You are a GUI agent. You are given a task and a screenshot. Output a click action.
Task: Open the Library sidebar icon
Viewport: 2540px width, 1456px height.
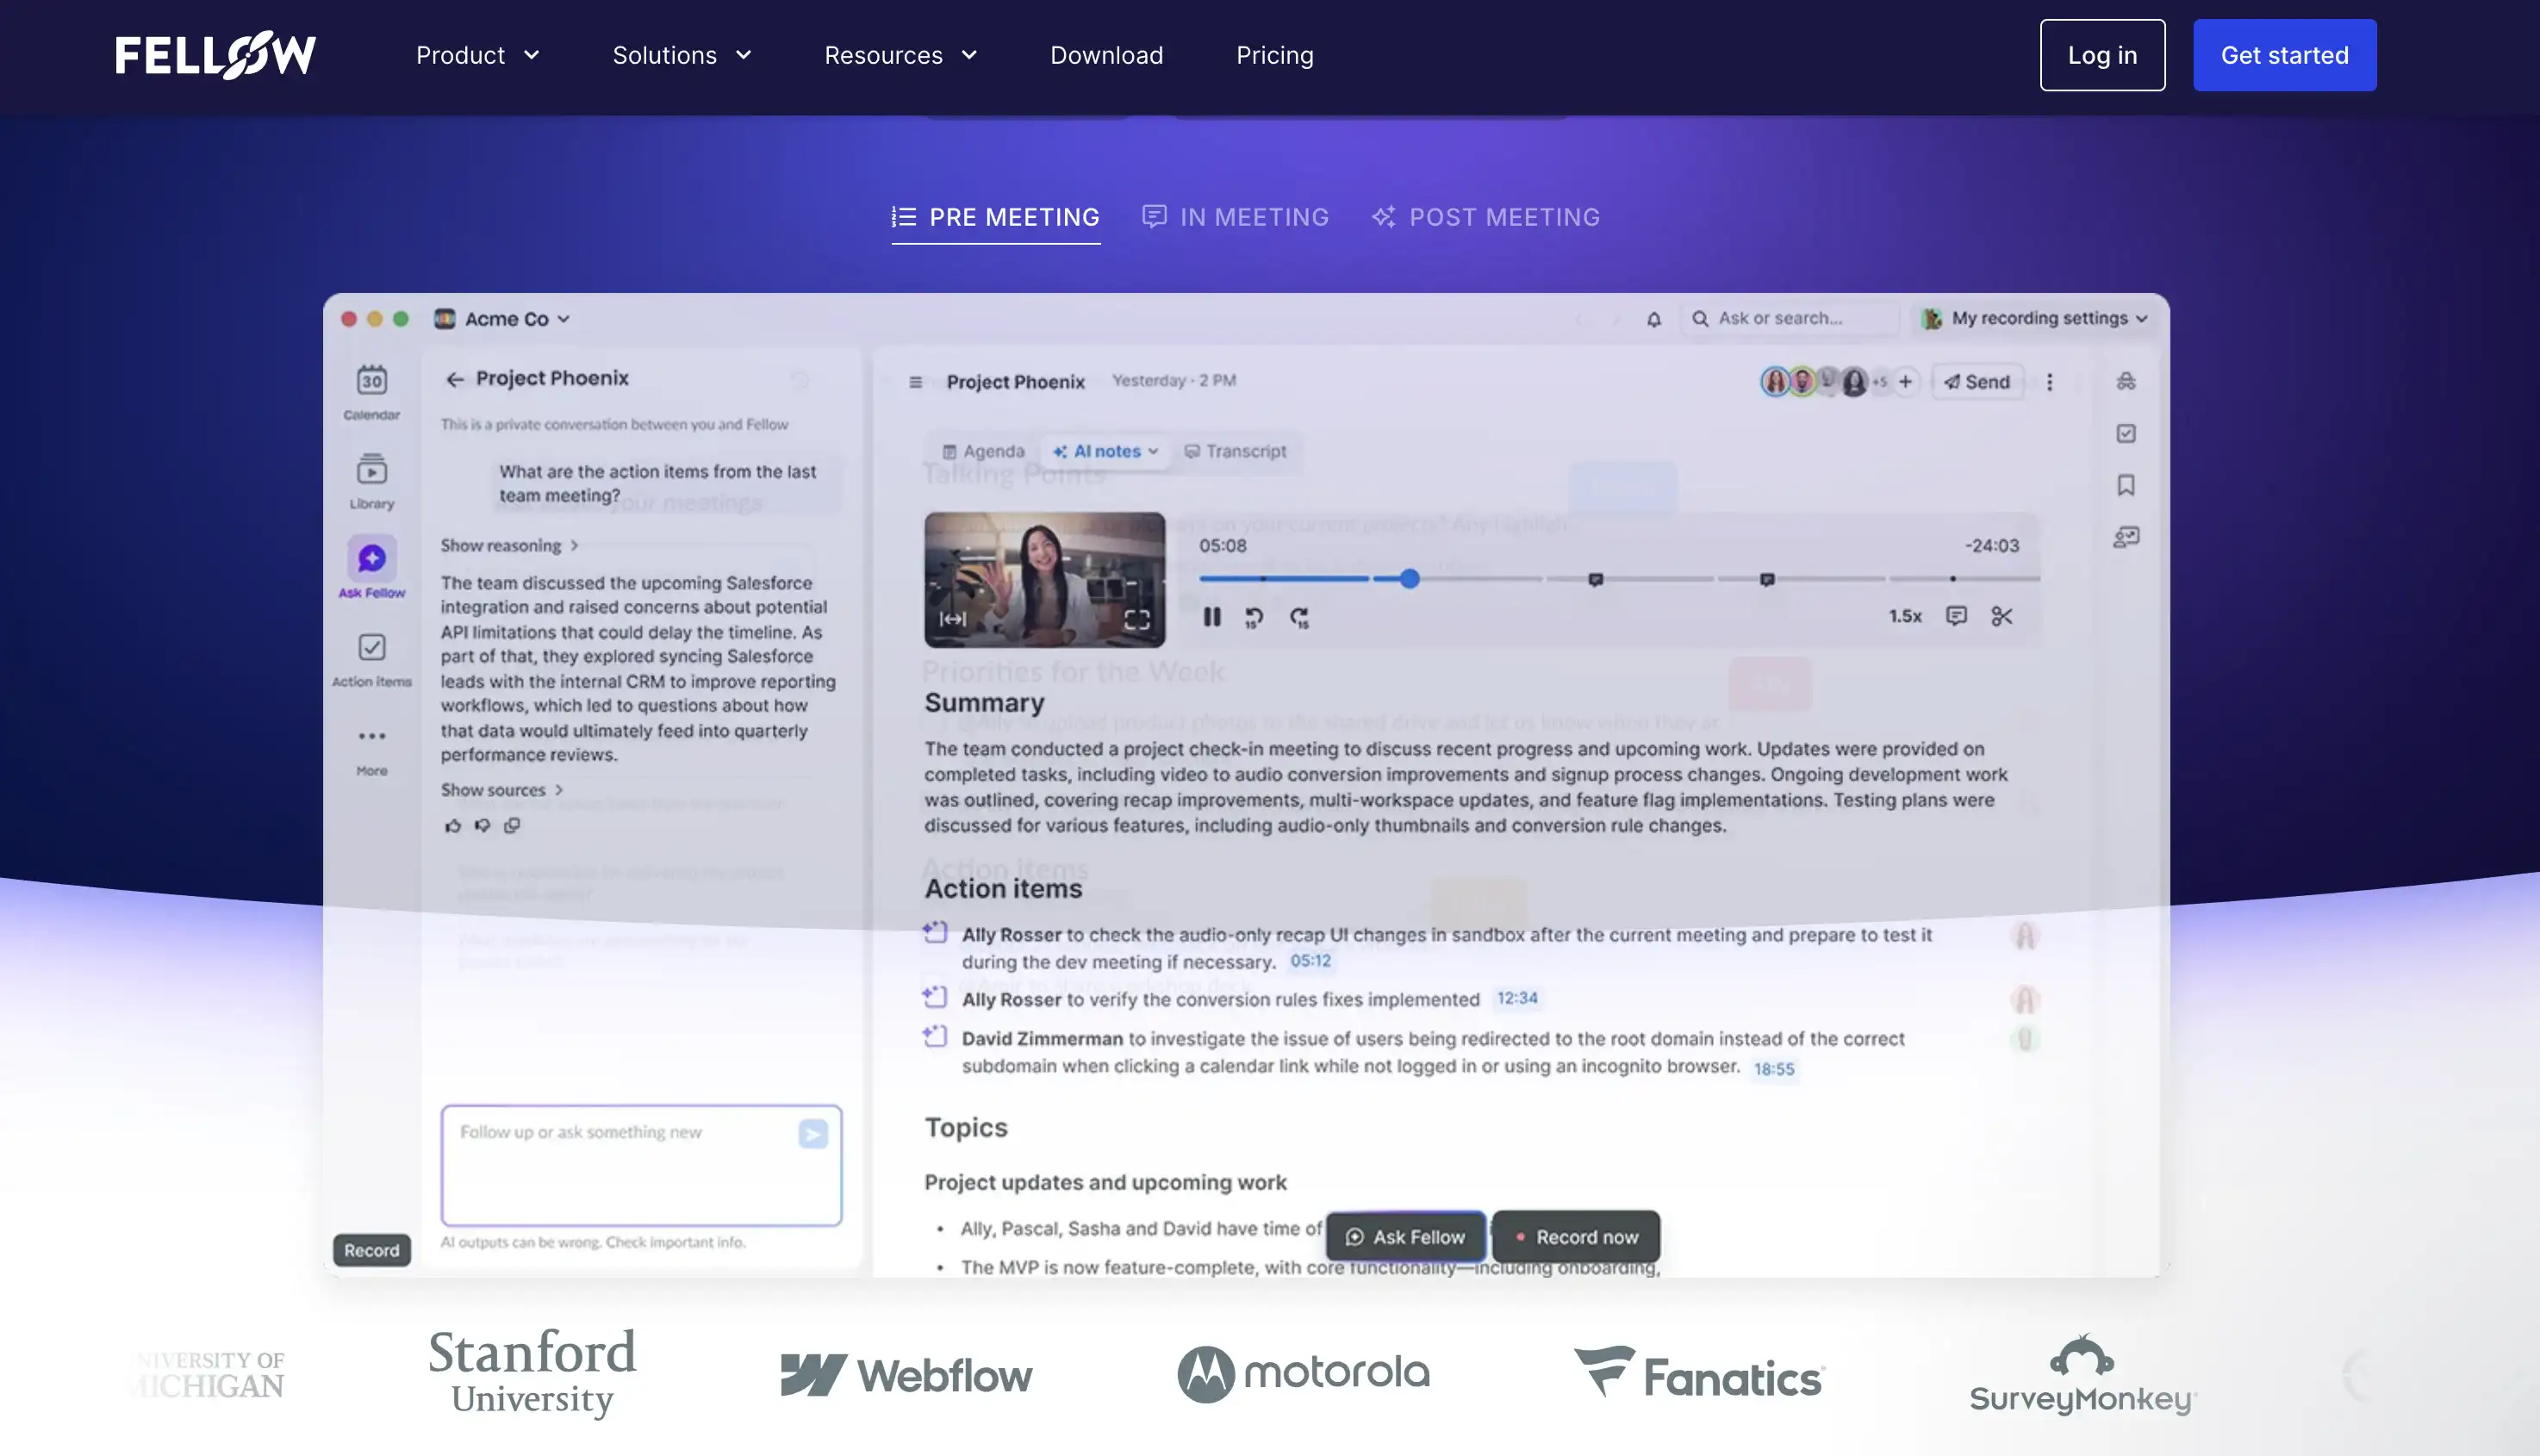point(371,469)
